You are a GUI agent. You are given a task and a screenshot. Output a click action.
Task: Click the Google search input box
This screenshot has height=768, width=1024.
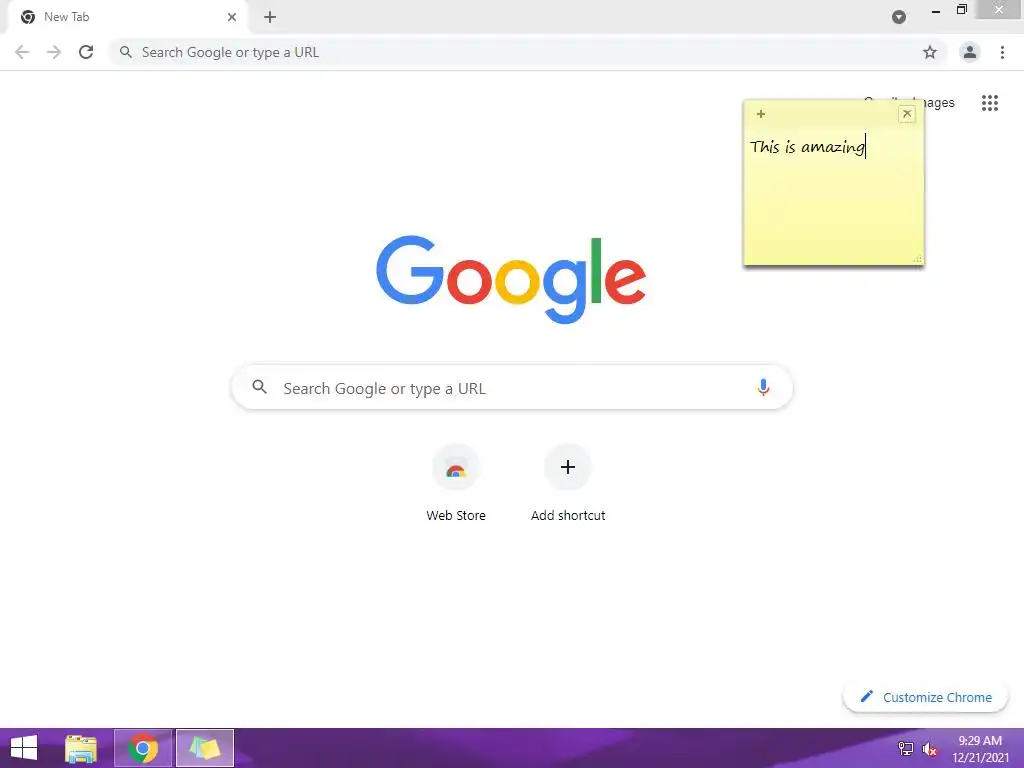[x=512, y=387]
